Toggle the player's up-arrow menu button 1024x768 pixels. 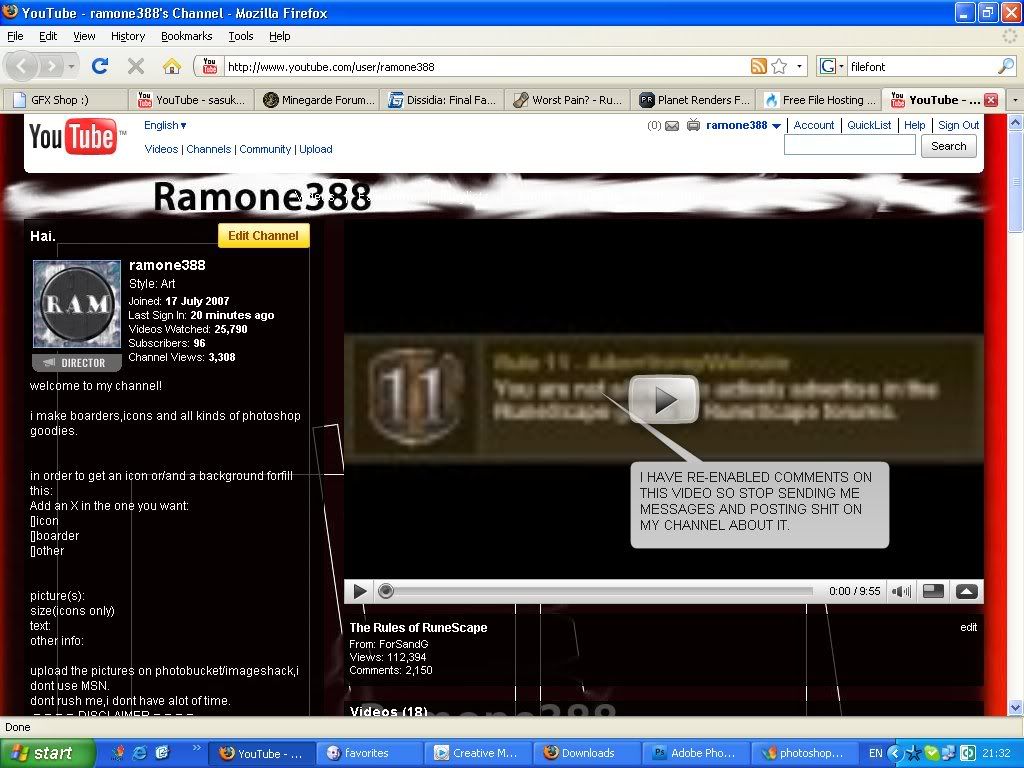(x=966, y=591)
